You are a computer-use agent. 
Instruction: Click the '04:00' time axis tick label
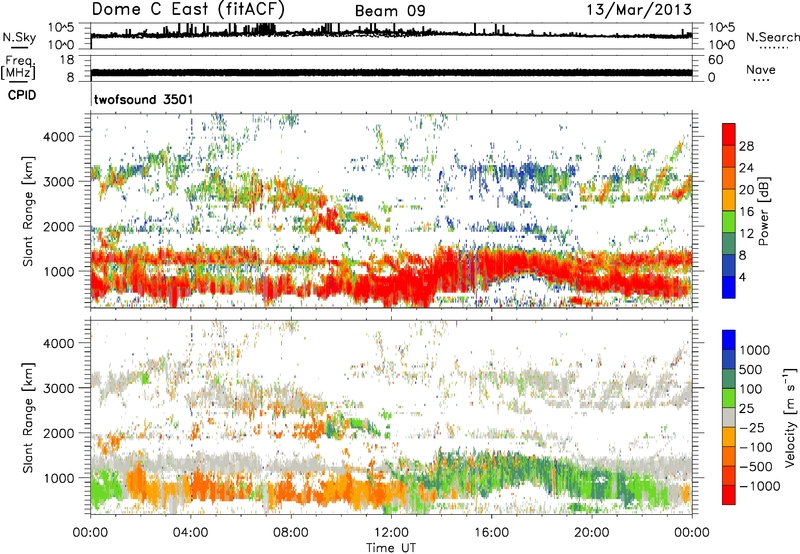(190, 533)
